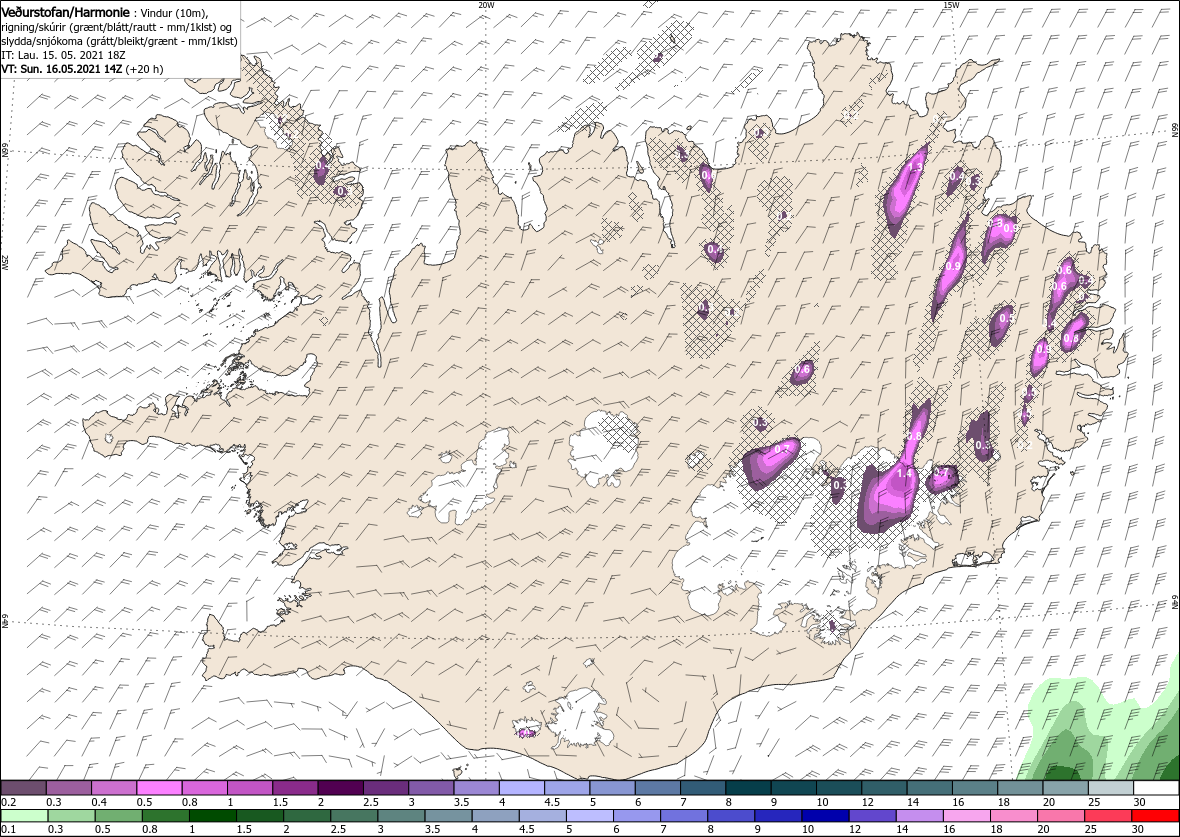Pick the dark mauve 0.2 swatch in purple legend
Viewport: 1180px width, 837px height.
tap(24, 787)
